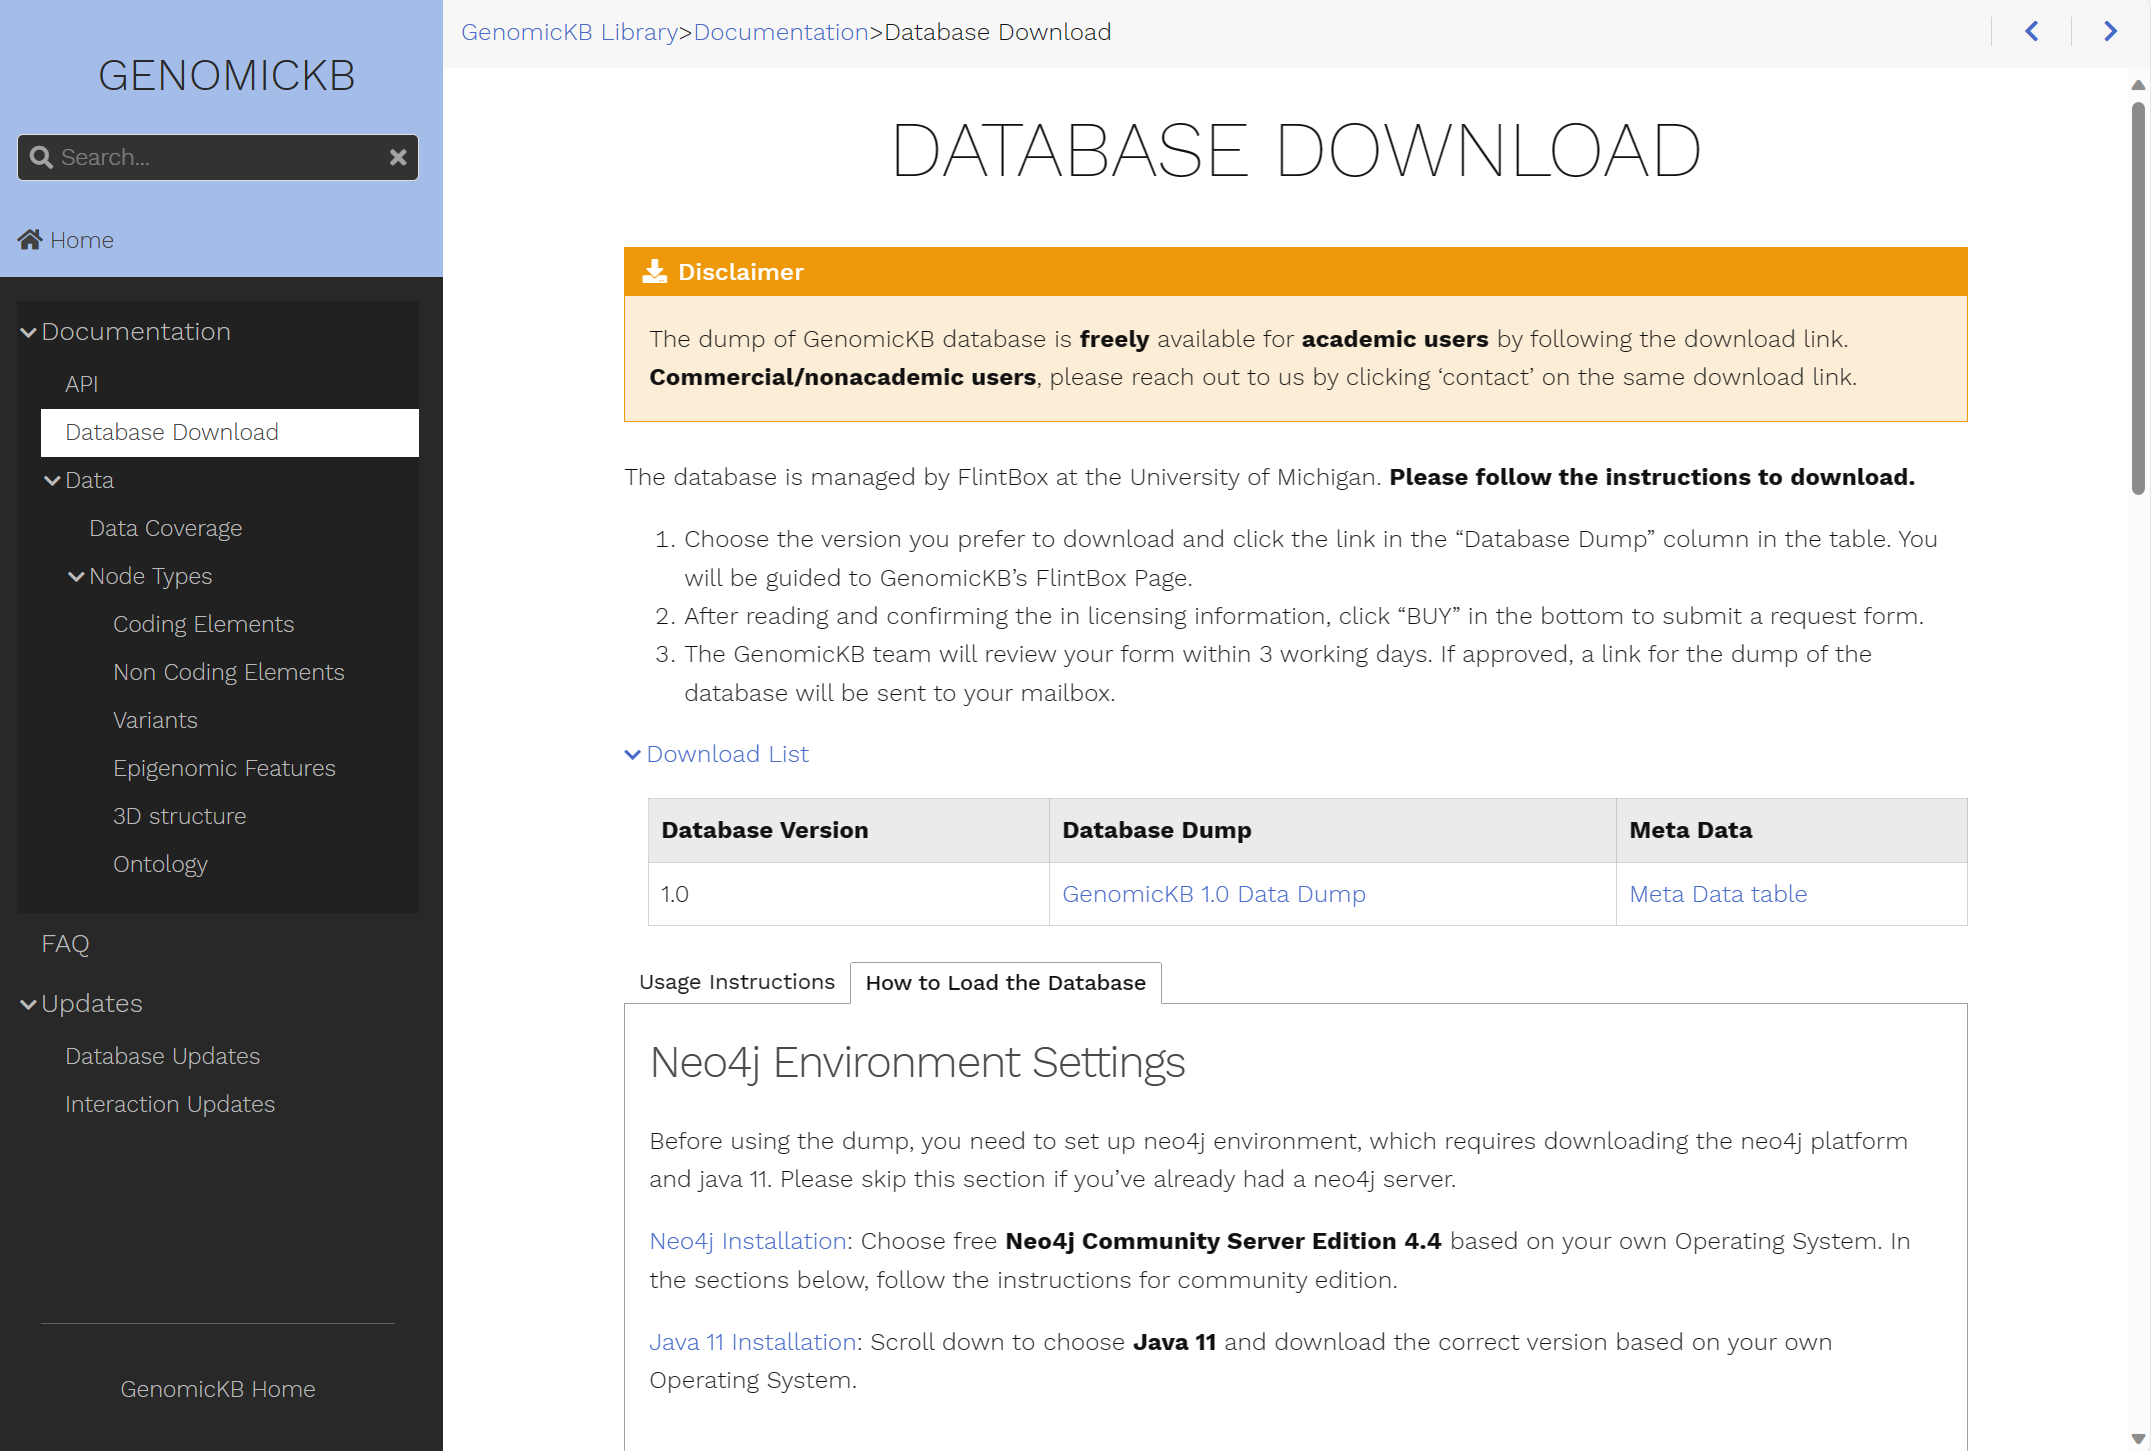Click the search magnifier icon

41,157
